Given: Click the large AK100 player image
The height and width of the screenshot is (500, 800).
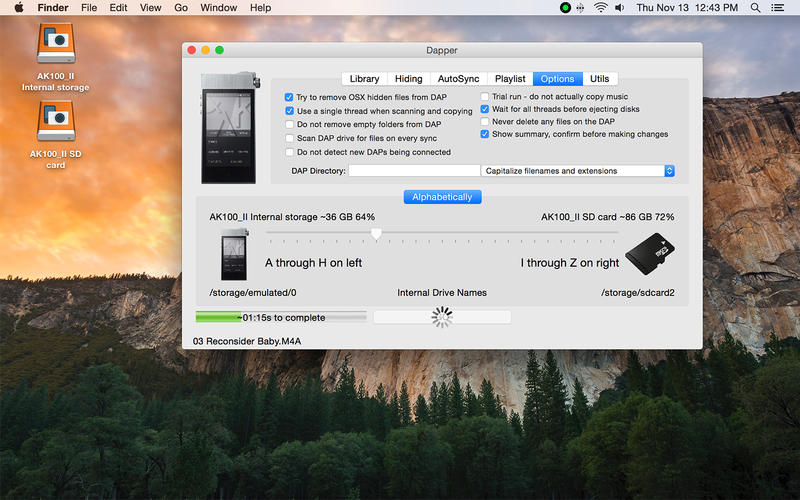Looking at the screenshot, I should (x=230, y=128).
